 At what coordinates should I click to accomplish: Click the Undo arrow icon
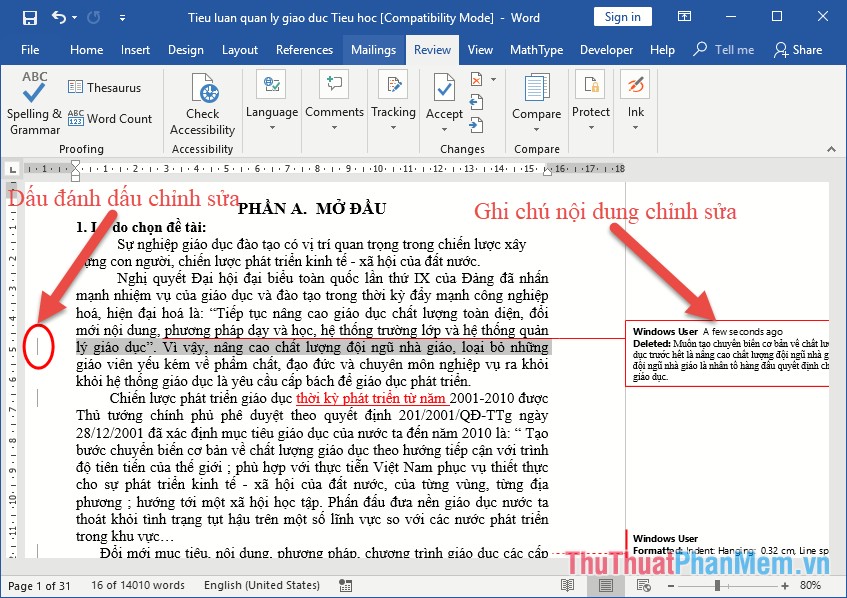pyautogui.click(x=58, y=18)
